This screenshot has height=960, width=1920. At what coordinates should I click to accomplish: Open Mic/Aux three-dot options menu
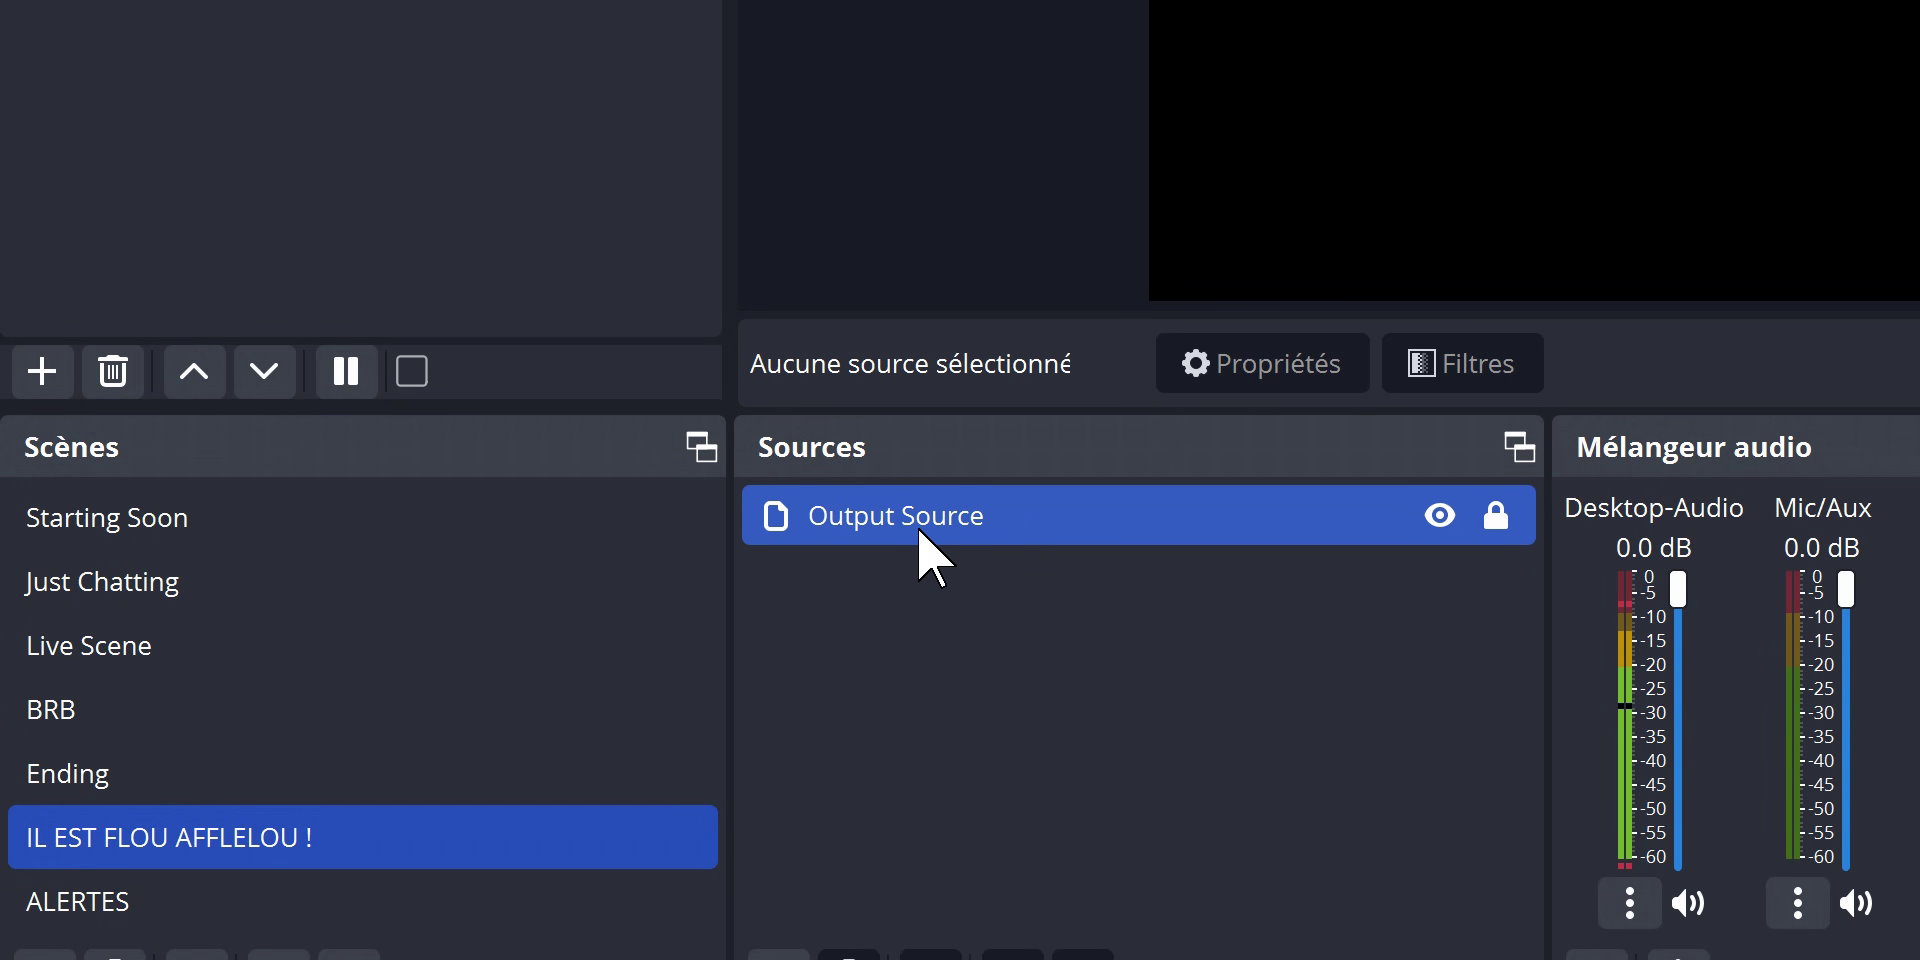tap(1797, 904)
